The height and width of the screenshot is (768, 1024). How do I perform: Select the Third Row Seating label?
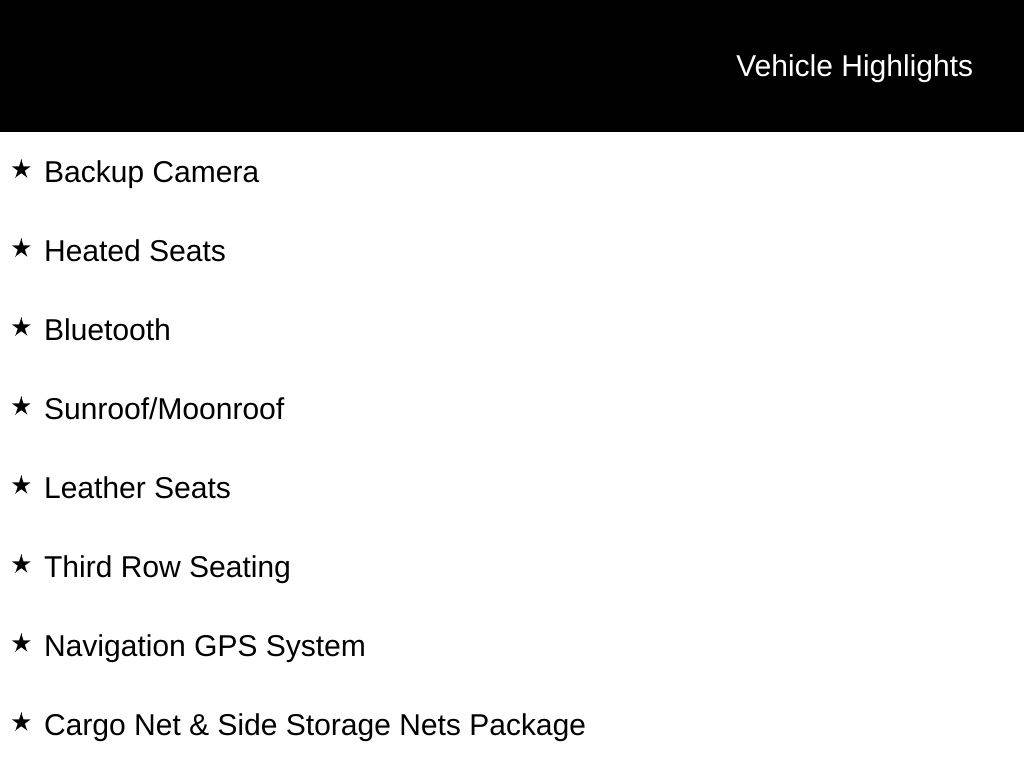click(x=167, y=568)
